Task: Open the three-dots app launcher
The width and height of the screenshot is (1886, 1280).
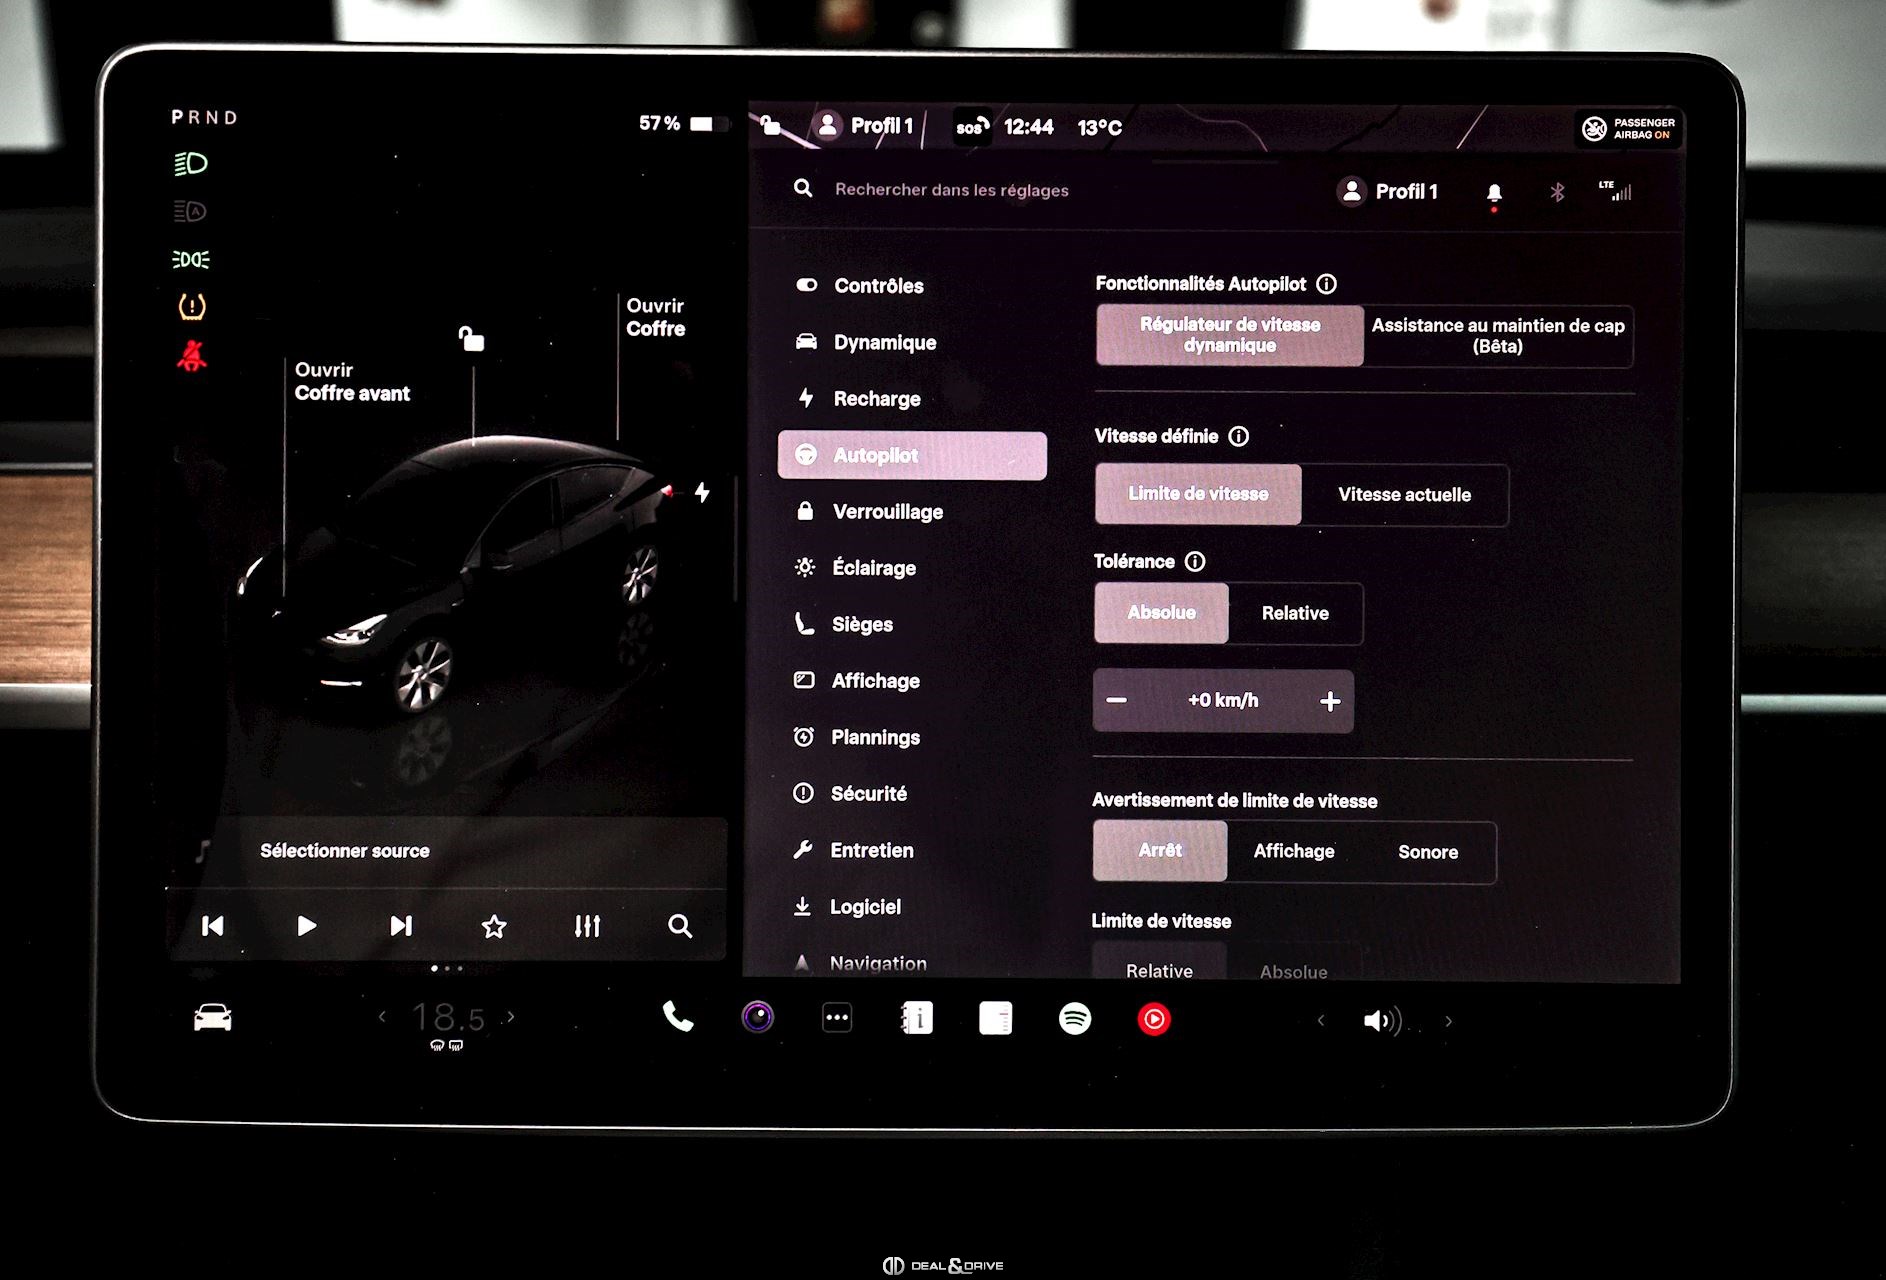Action: 837,1018
